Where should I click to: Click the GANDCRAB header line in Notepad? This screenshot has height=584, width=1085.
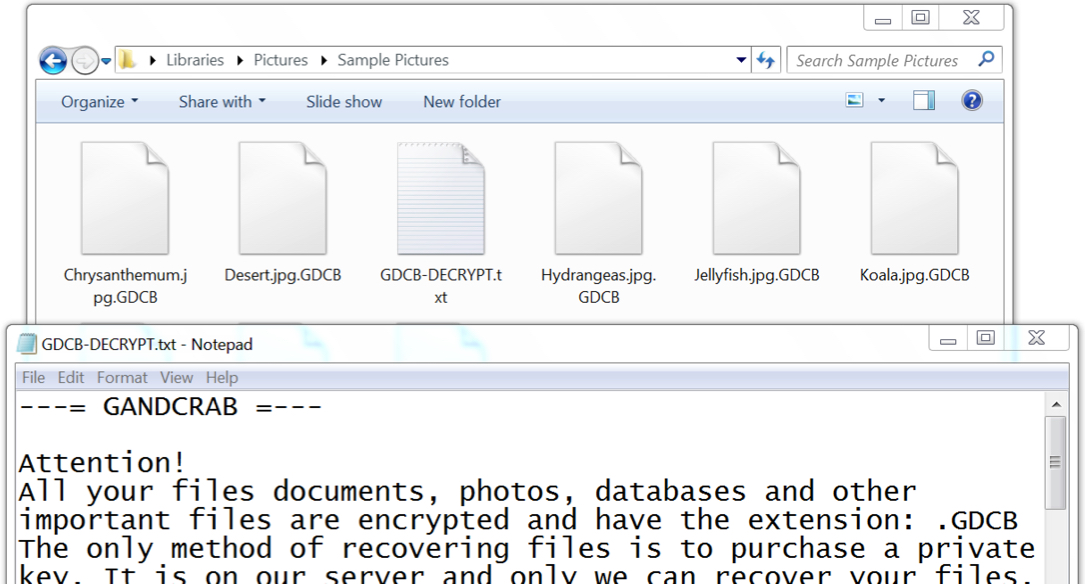click(171, 407)
